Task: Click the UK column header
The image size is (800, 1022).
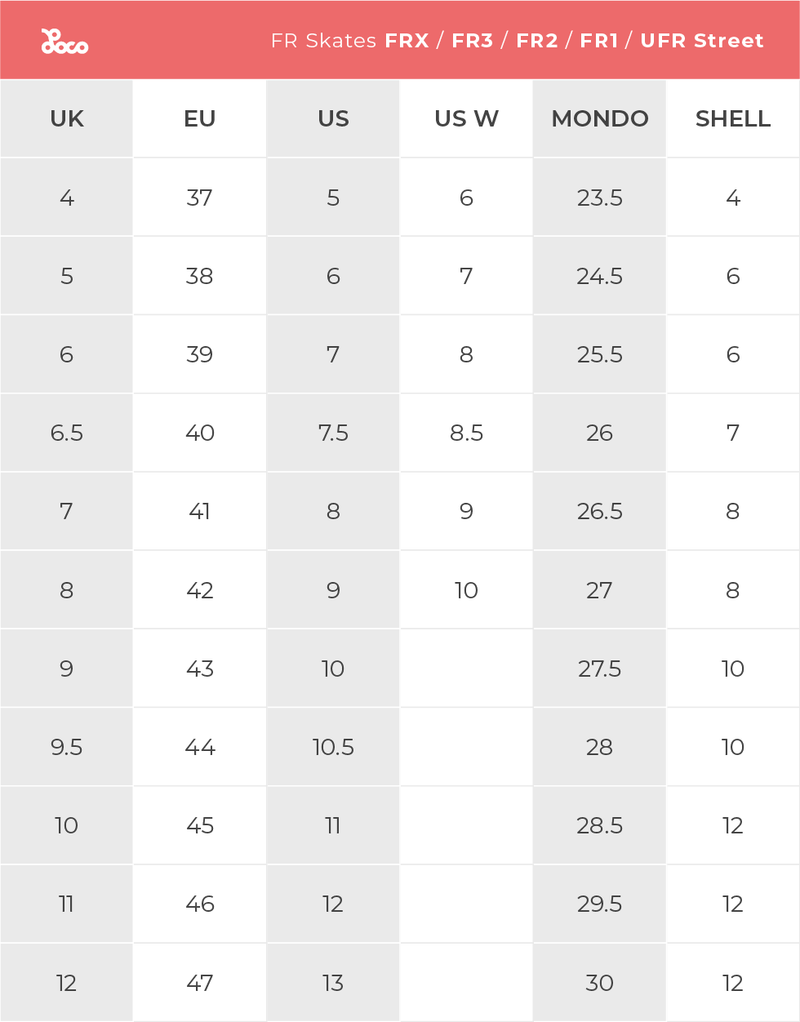Action: tap(66, 119)
